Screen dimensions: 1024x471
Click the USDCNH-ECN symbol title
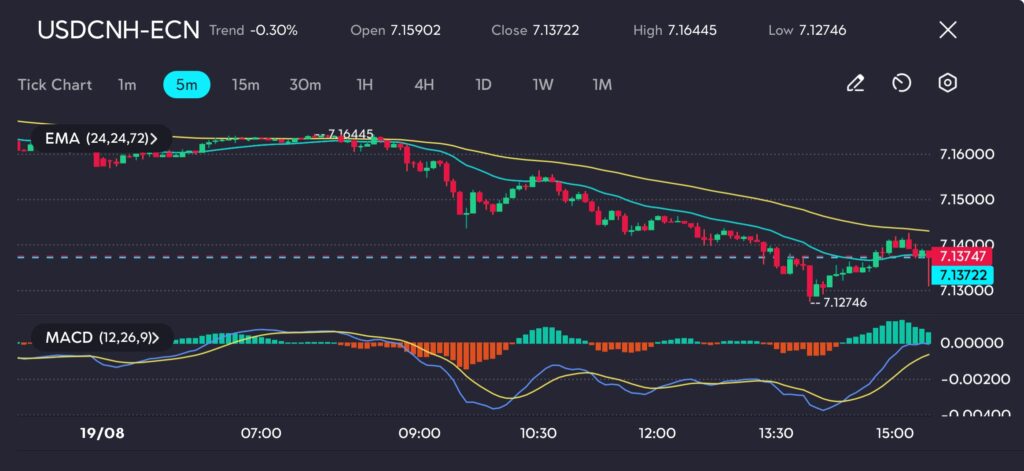click(x=118, y=30)
